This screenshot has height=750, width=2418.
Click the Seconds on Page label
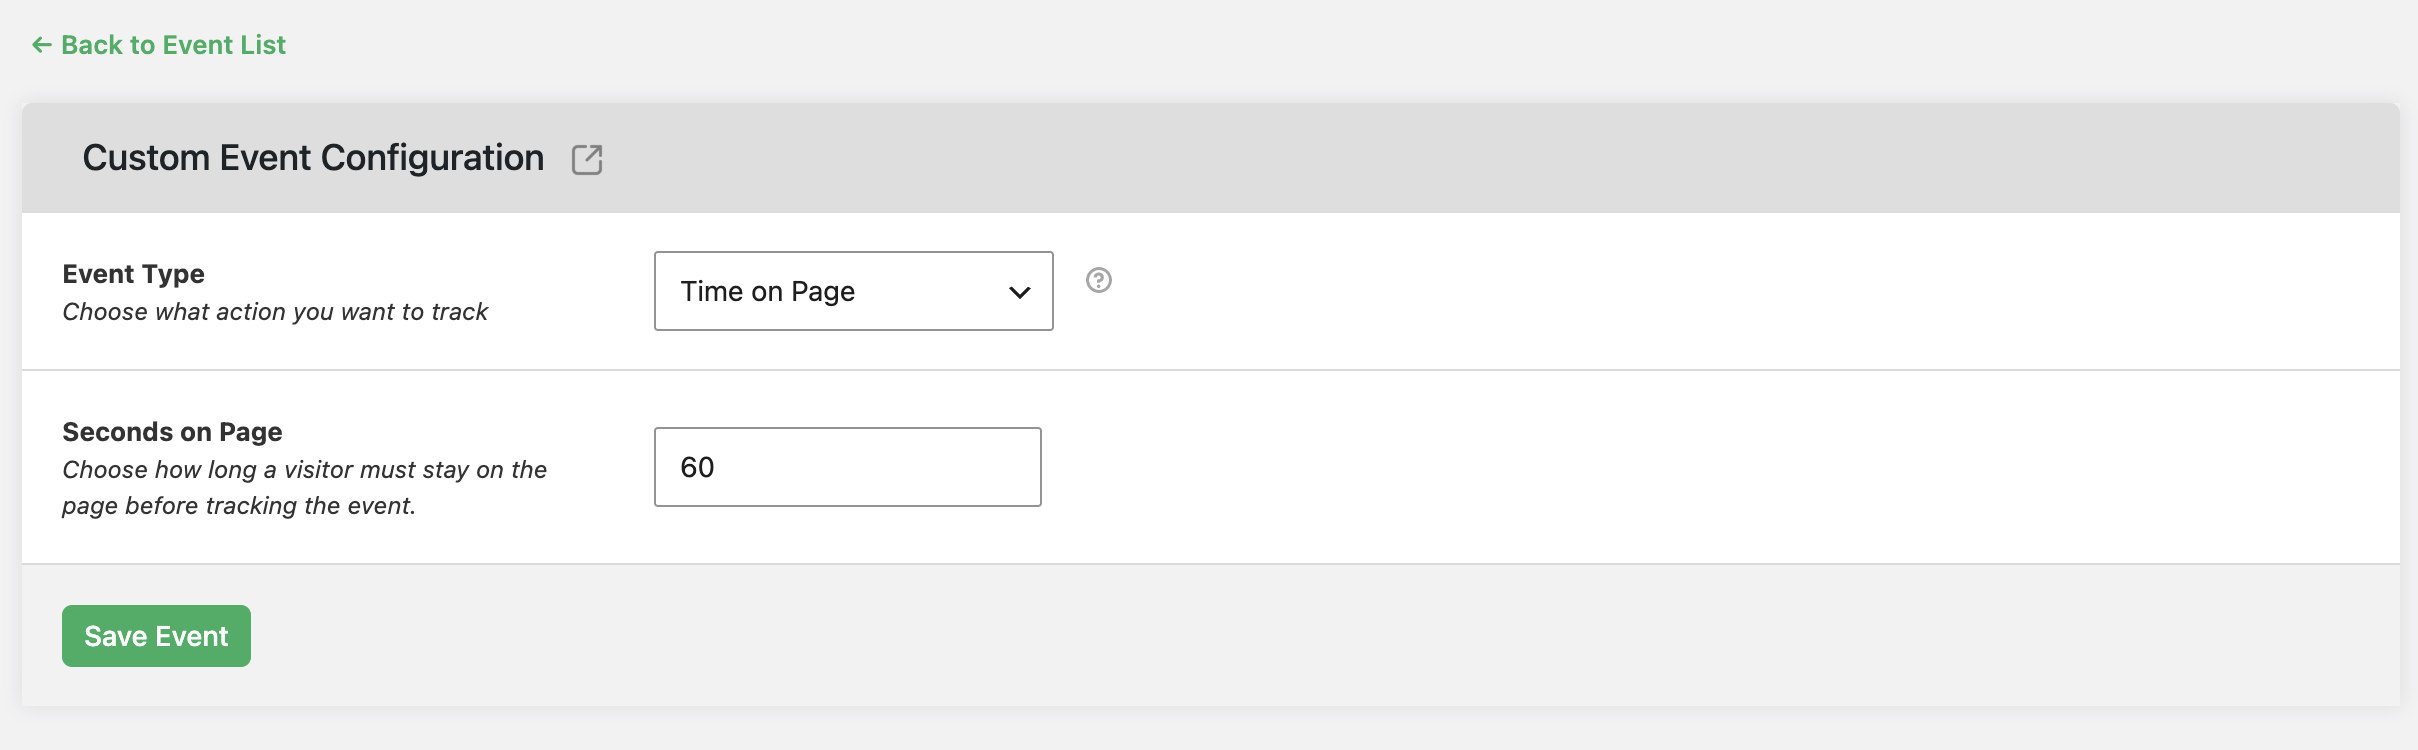point(172,432)
